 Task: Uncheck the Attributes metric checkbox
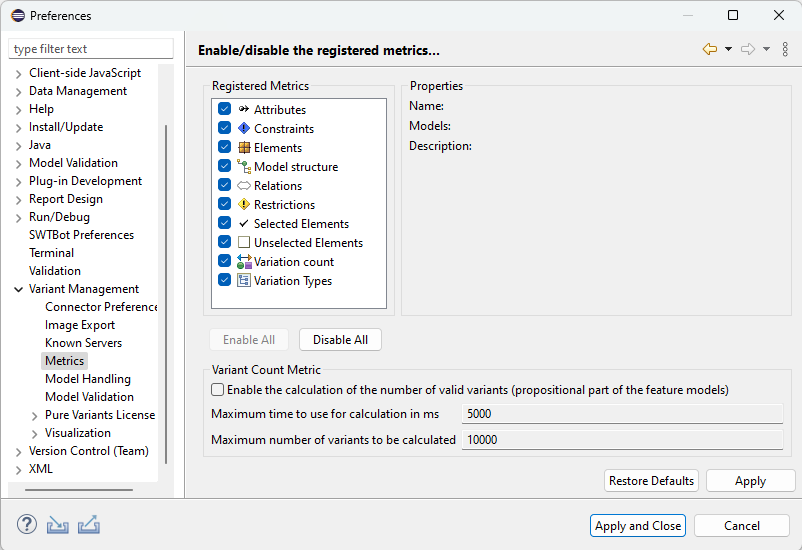coord(225,109)
